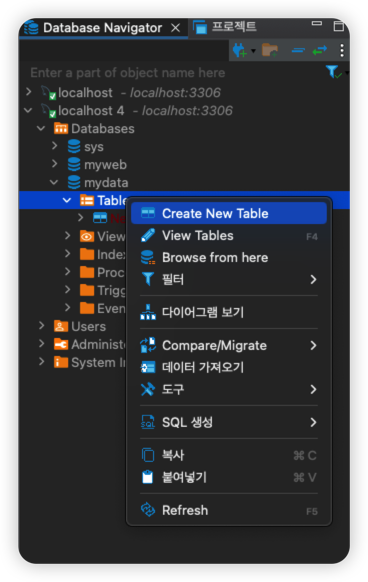Expand the Views folder
This screenshot has height=582, width=368.
click(x=68, y=236)
